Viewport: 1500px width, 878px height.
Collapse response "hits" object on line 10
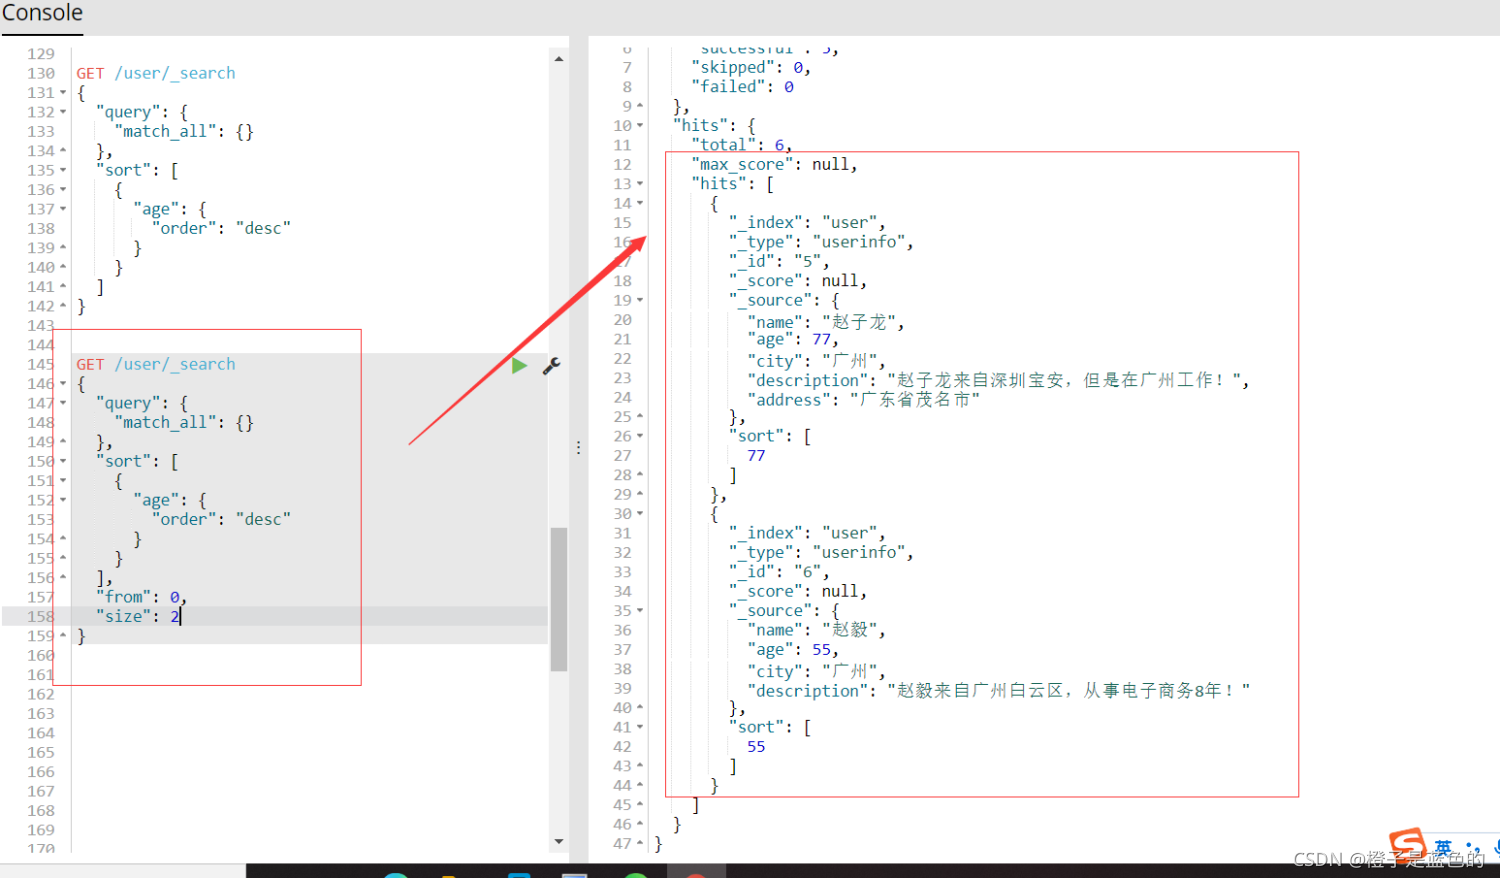click(x=640, y=126)
